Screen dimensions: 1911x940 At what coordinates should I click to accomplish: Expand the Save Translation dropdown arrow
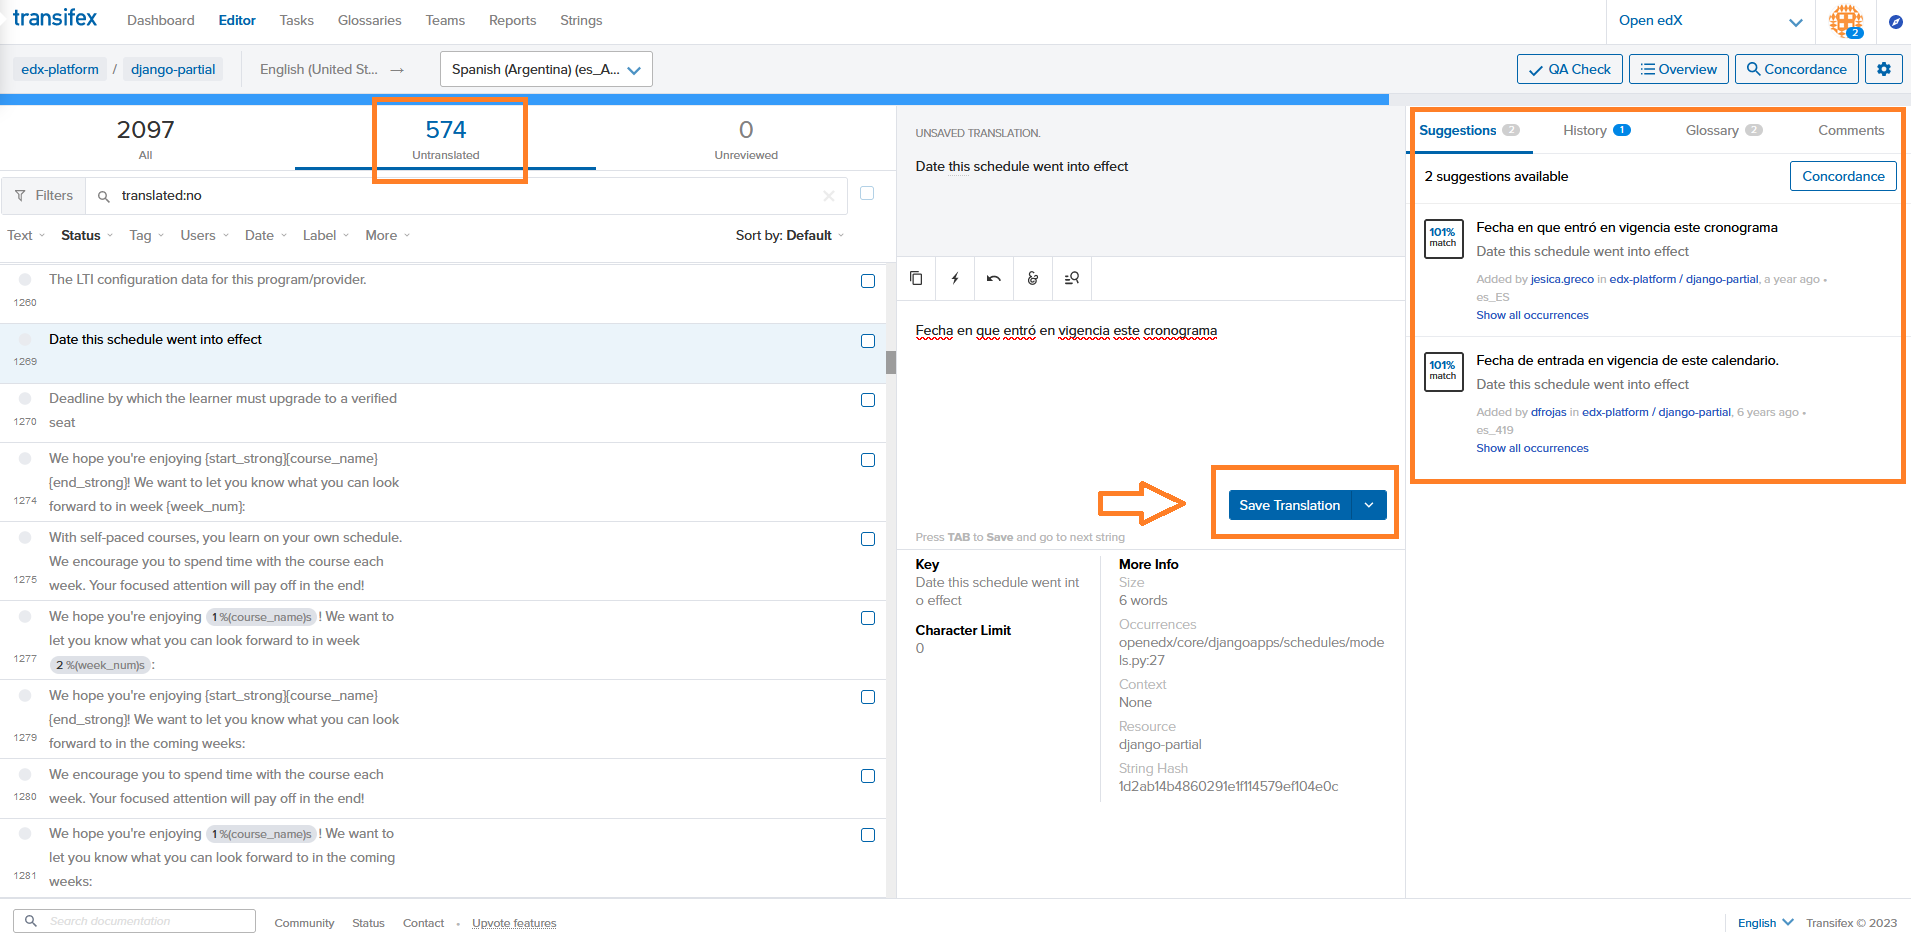(x=1369, y=505)
